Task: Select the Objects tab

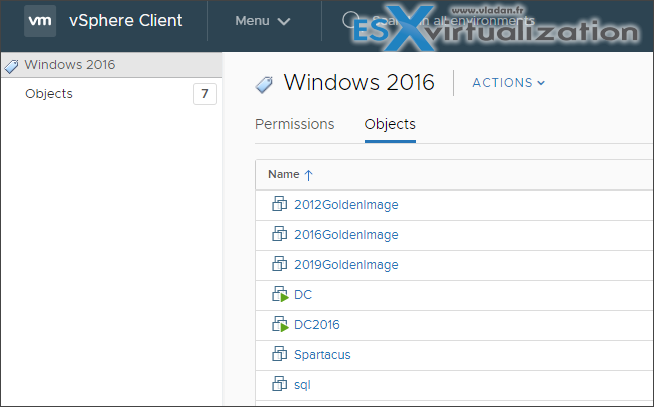Action: coord(390,124)
